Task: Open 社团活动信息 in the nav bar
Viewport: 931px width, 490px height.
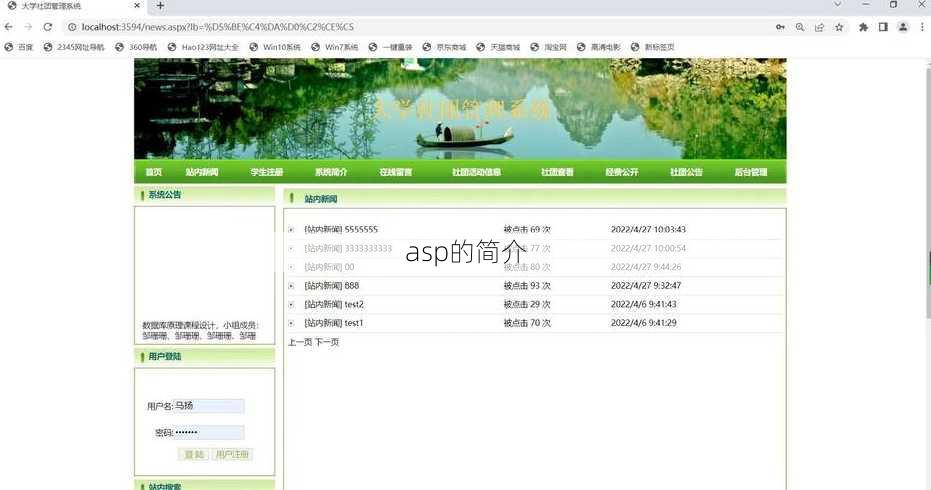Action: pos(476,172)
